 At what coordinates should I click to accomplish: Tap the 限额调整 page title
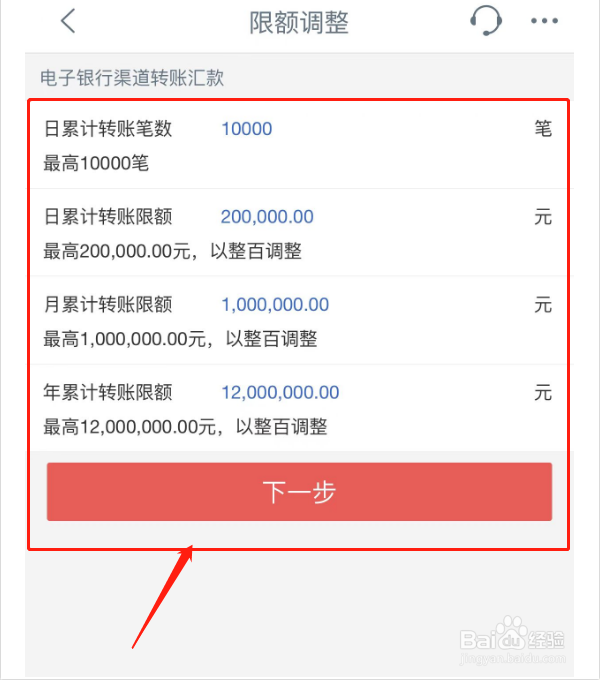pyautogui.click(x=299, y=22)
